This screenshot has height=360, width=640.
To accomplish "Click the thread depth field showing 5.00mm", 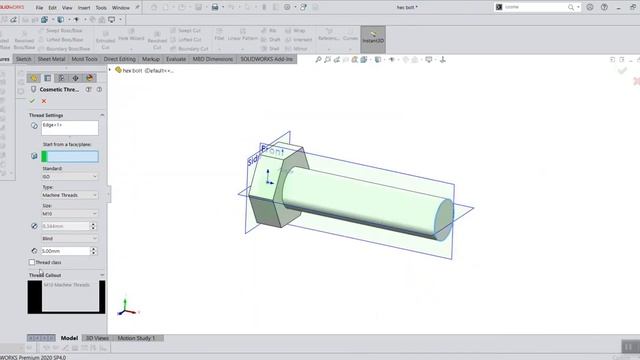I will 65,251.
